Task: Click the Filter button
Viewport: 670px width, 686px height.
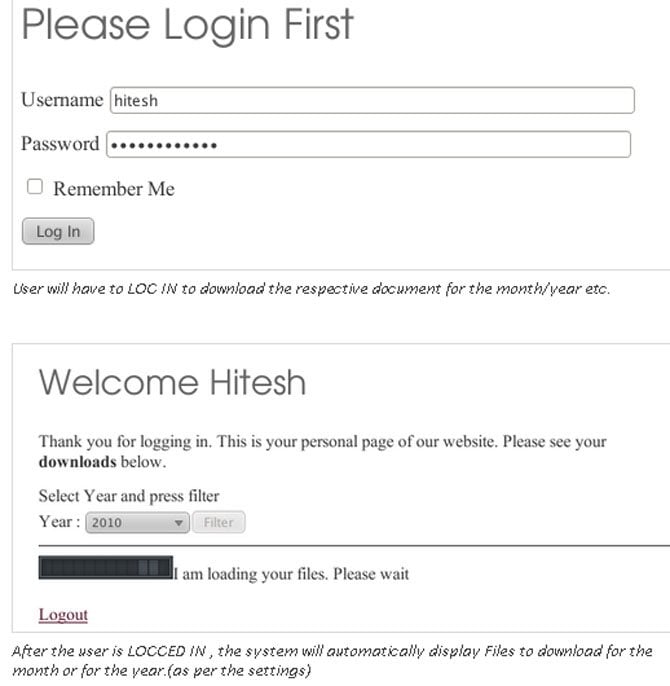Action: coord(218,522)
